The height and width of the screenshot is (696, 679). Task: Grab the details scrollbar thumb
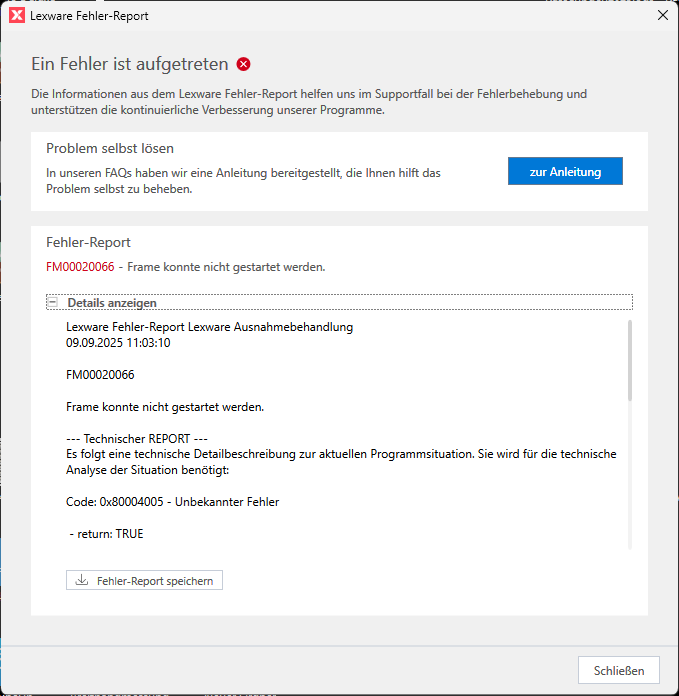tap(630, 360)
